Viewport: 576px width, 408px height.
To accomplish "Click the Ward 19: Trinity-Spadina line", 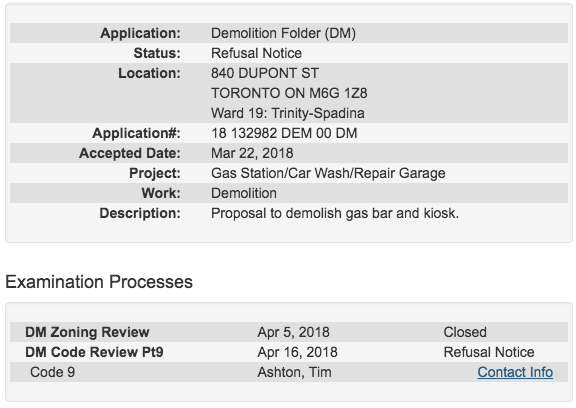I will (x=288, y=113).
